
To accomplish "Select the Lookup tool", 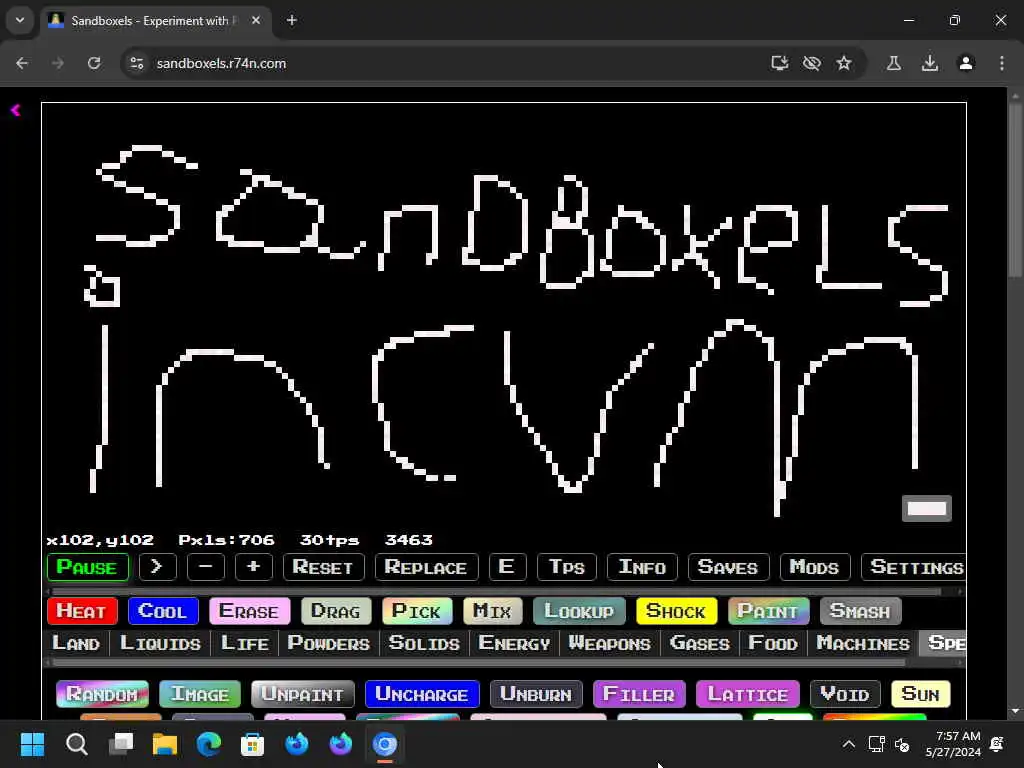I will click(579, 611).
